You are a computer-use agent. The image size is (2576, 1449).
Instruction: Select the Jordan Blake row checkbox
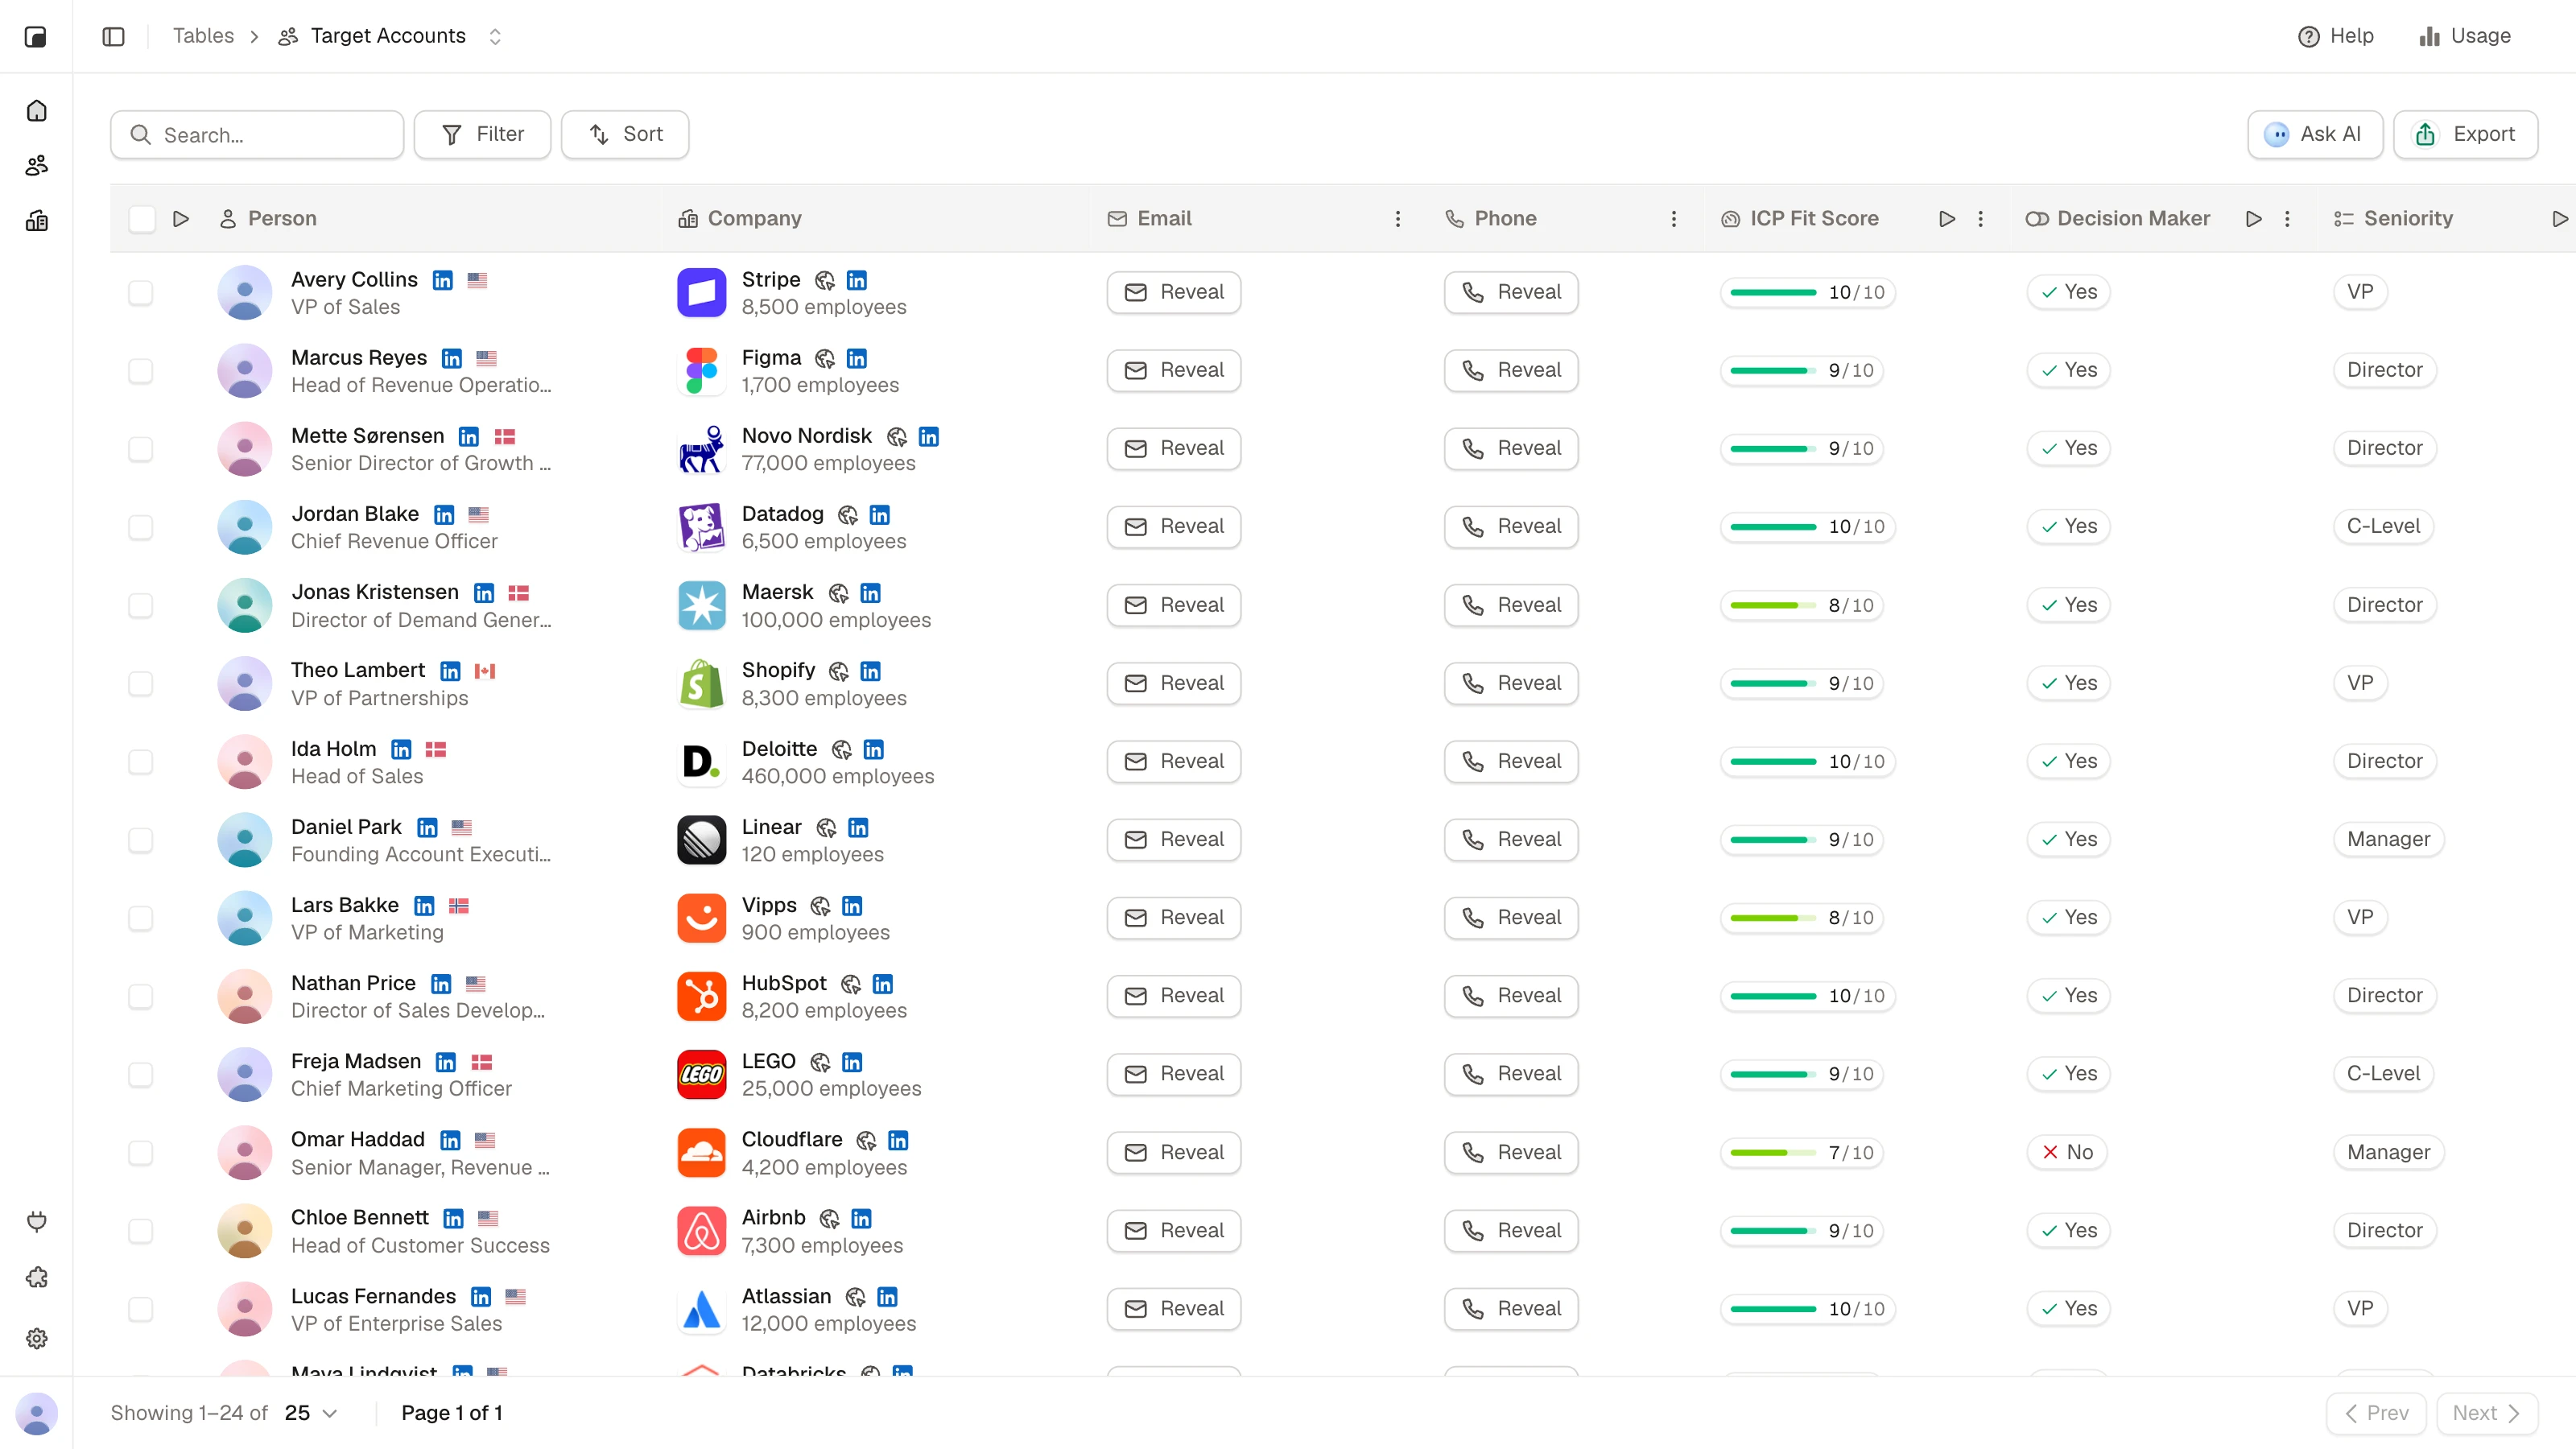coord(141,527)
